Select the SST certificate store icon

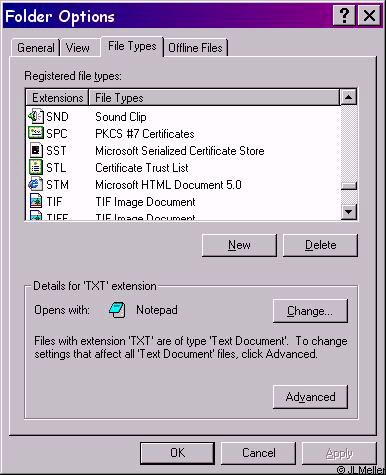(36, 150)
